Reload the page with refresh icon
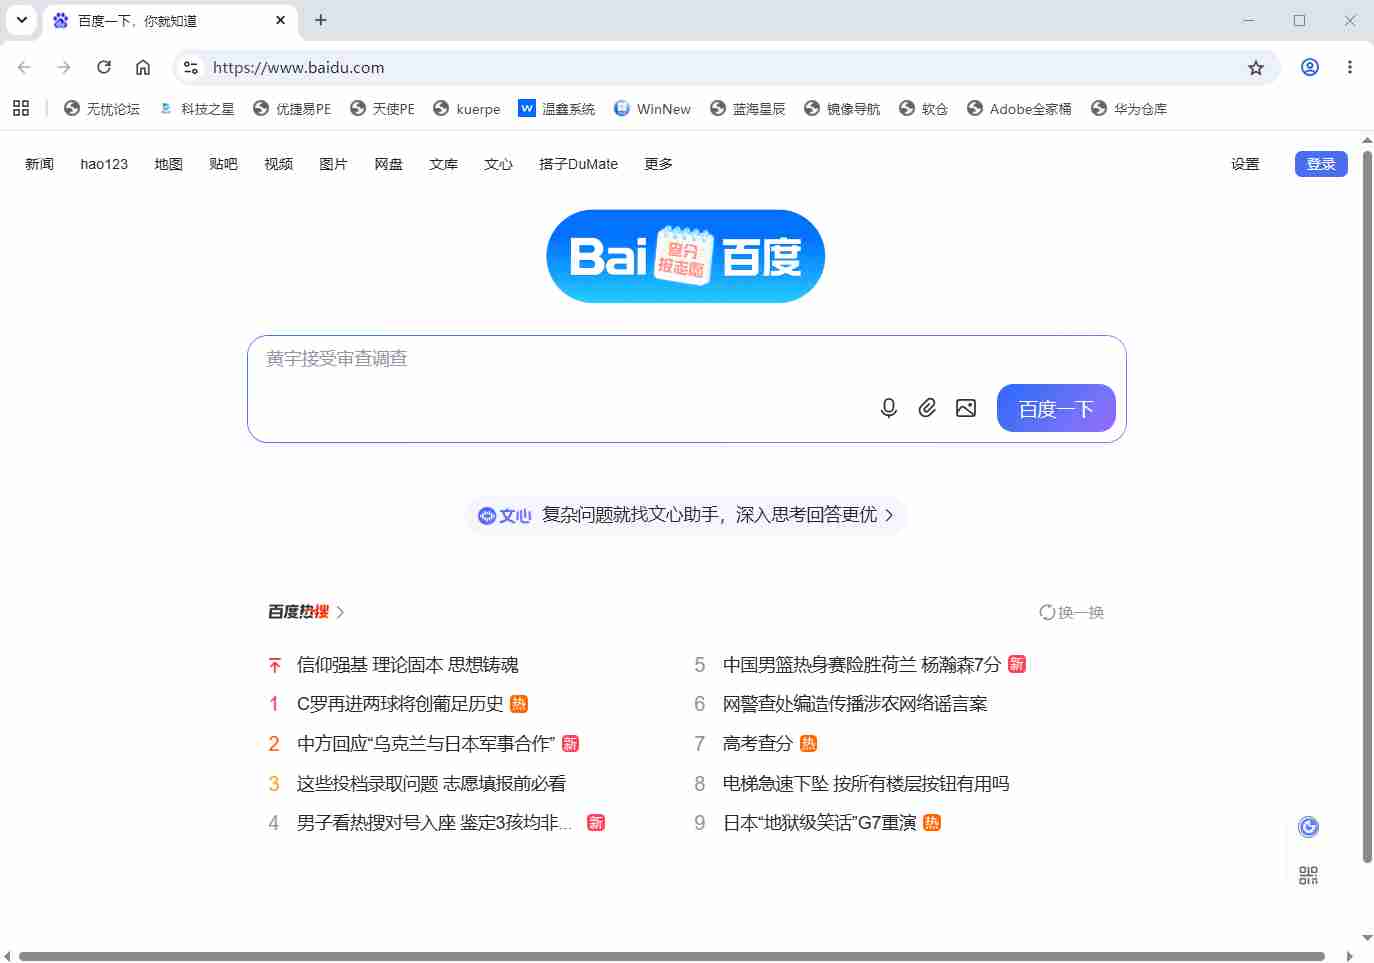 click(104, 67)
